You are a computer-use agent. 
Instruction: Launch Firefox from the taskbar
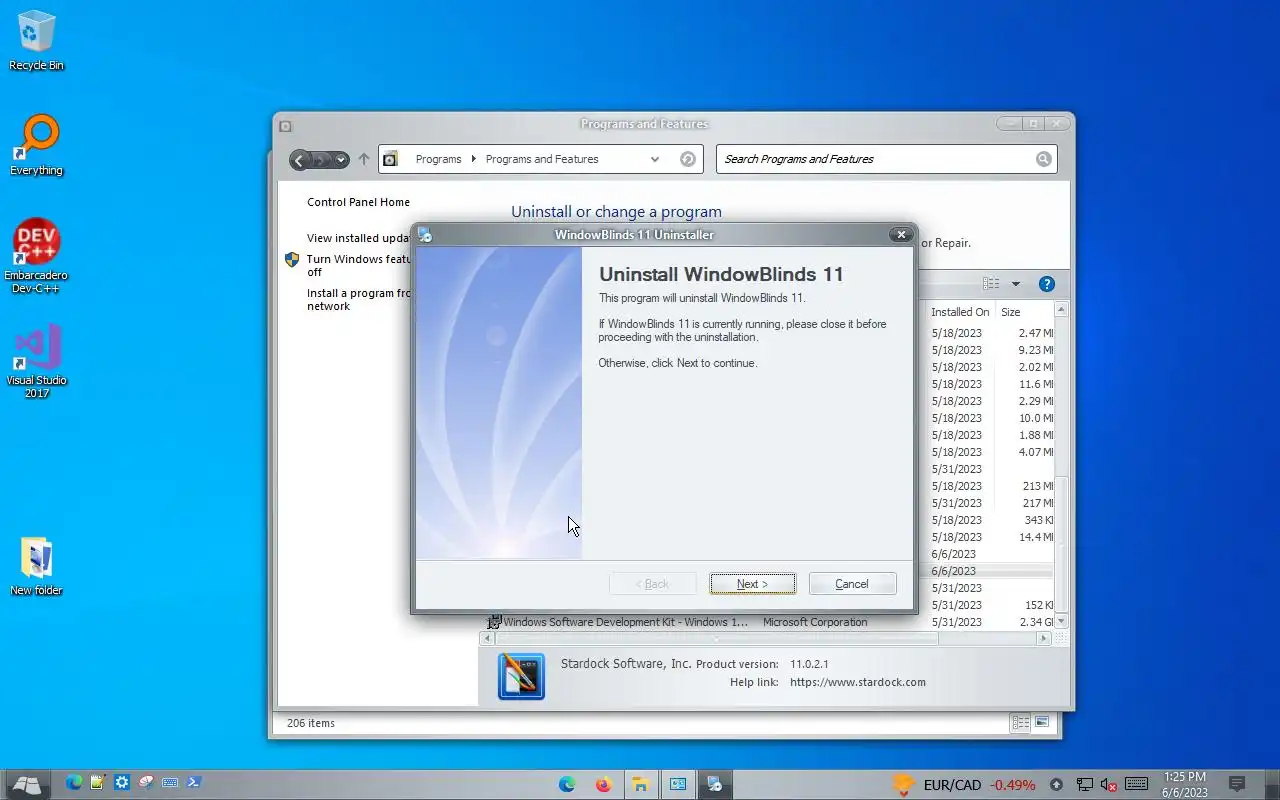pos(603,784)
